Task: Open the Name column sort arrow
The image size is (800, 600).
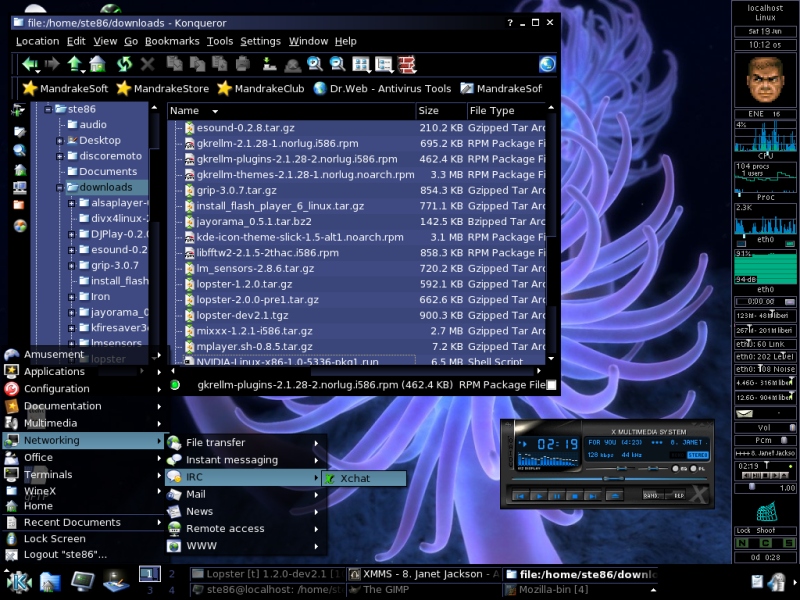Action: point(215,111)
